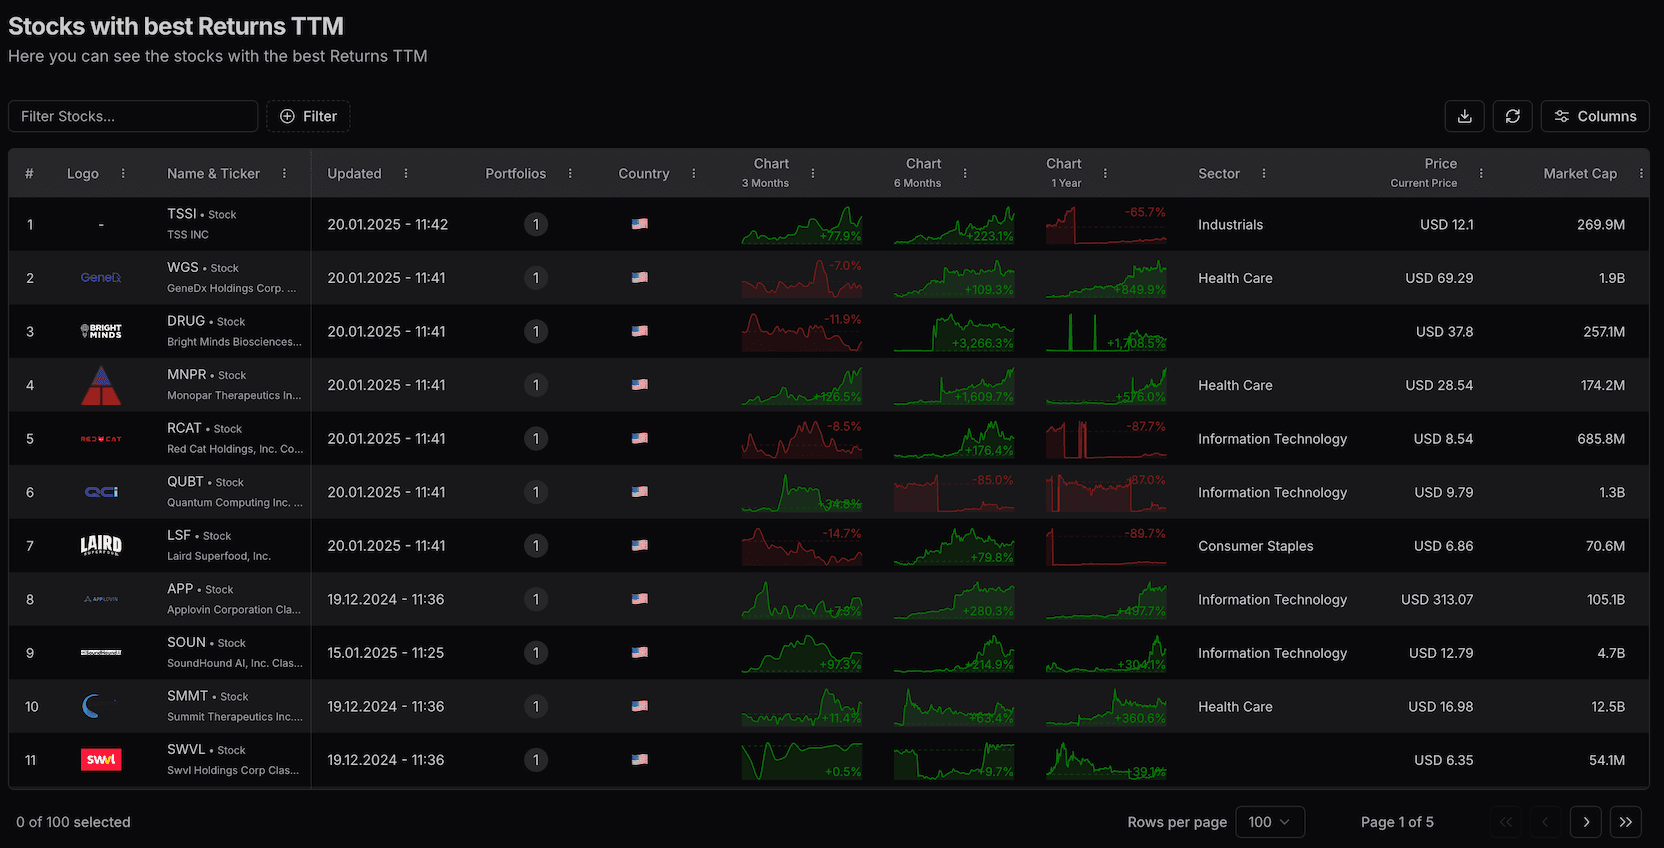Image resolution: width=1664 pixels, height=848 pixels.
Task: Click the download export icon button
Action: click(x=1464, y=116)
